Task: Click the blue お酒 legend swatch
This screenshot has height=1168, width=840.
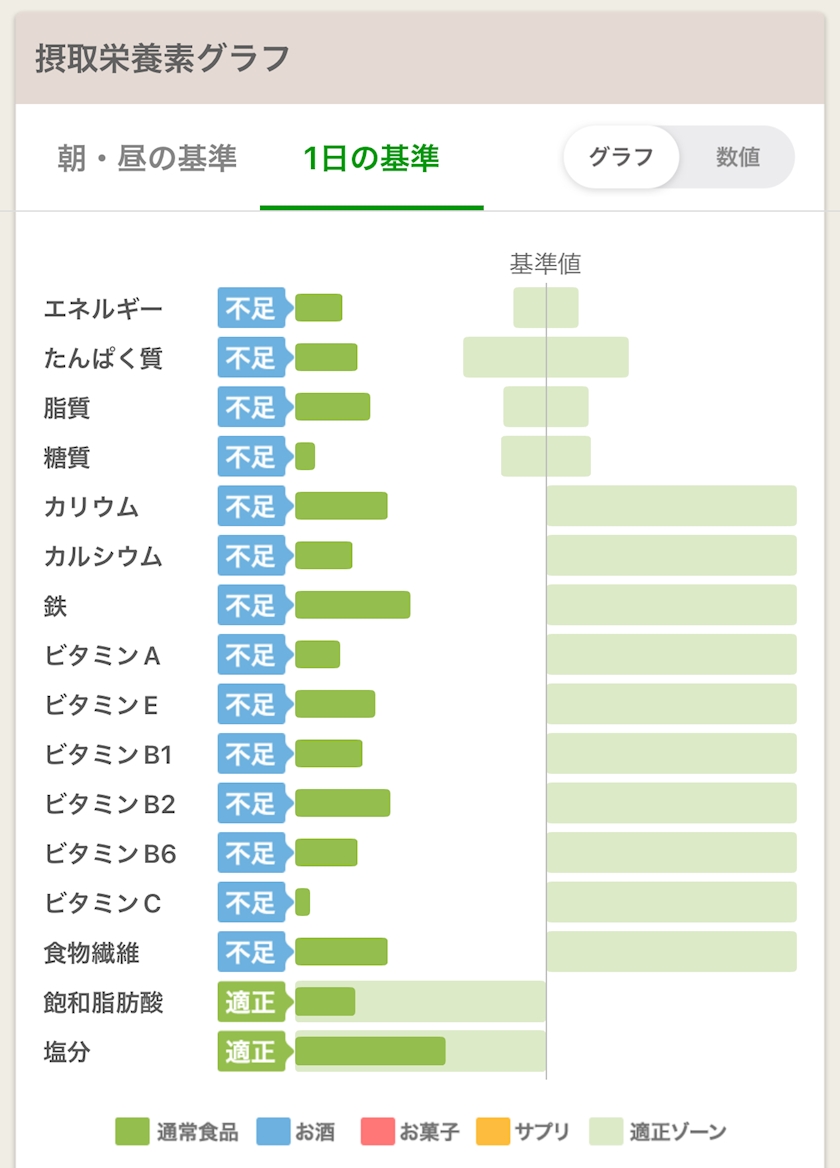Action: click(x=273, y=1132)
